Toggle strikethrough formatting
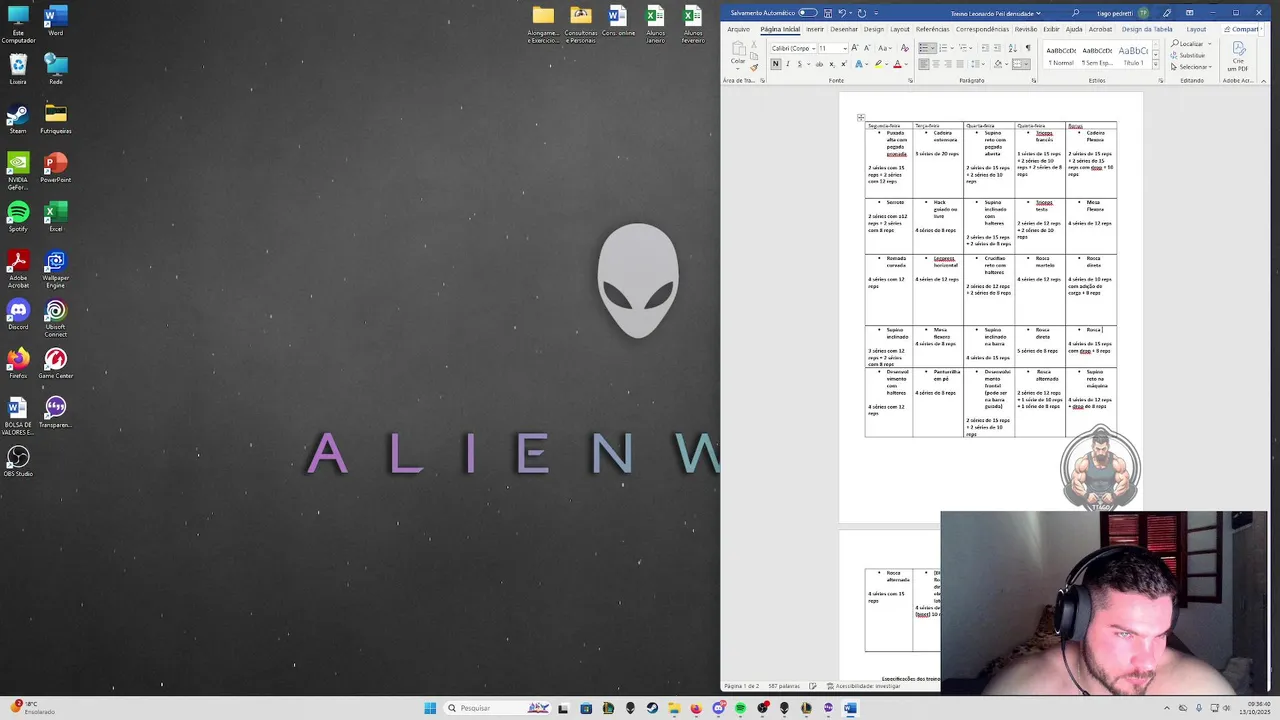Screen dimensions: 1280x720 click(819, 64)
